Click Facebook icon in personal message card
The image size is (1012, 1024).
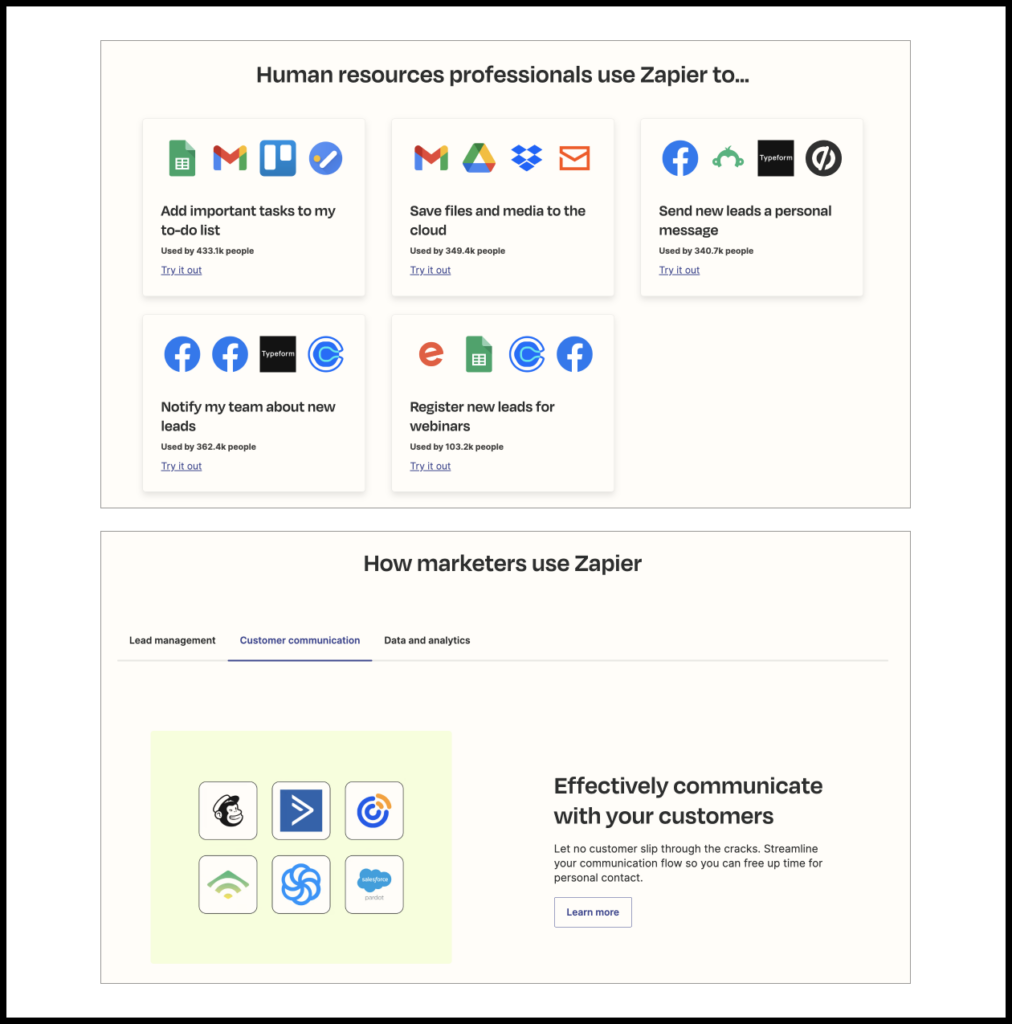(680, 158)
